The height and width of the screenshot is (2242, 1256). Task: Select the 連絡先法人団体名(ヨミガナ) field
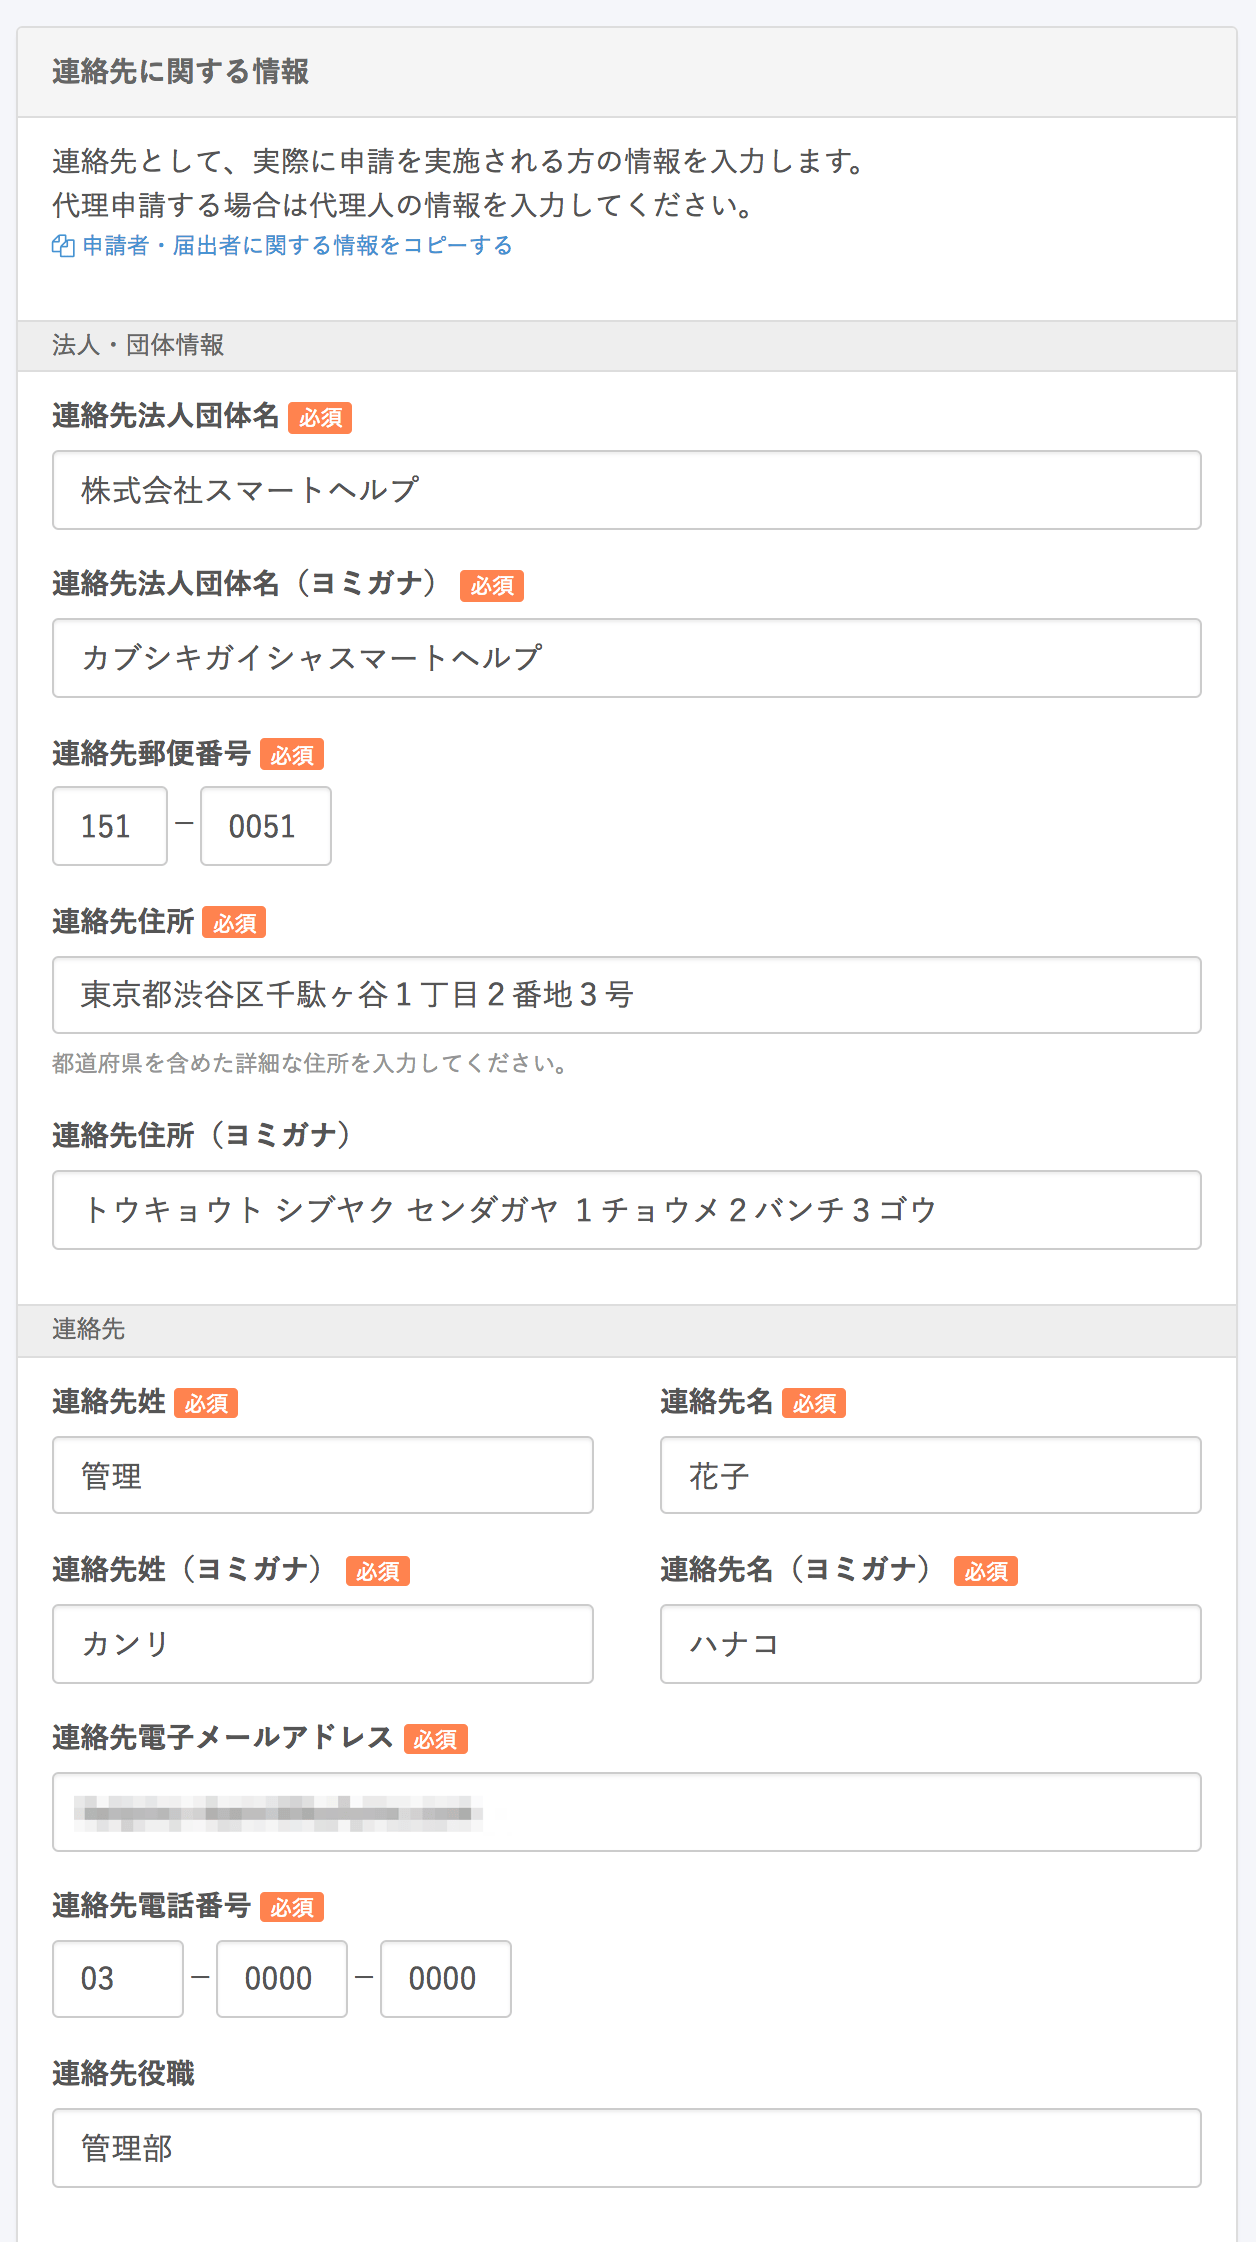627,658
